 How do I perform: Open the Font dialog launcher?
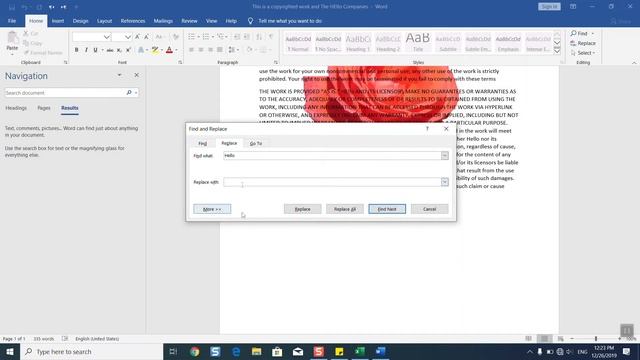[180, 62]
